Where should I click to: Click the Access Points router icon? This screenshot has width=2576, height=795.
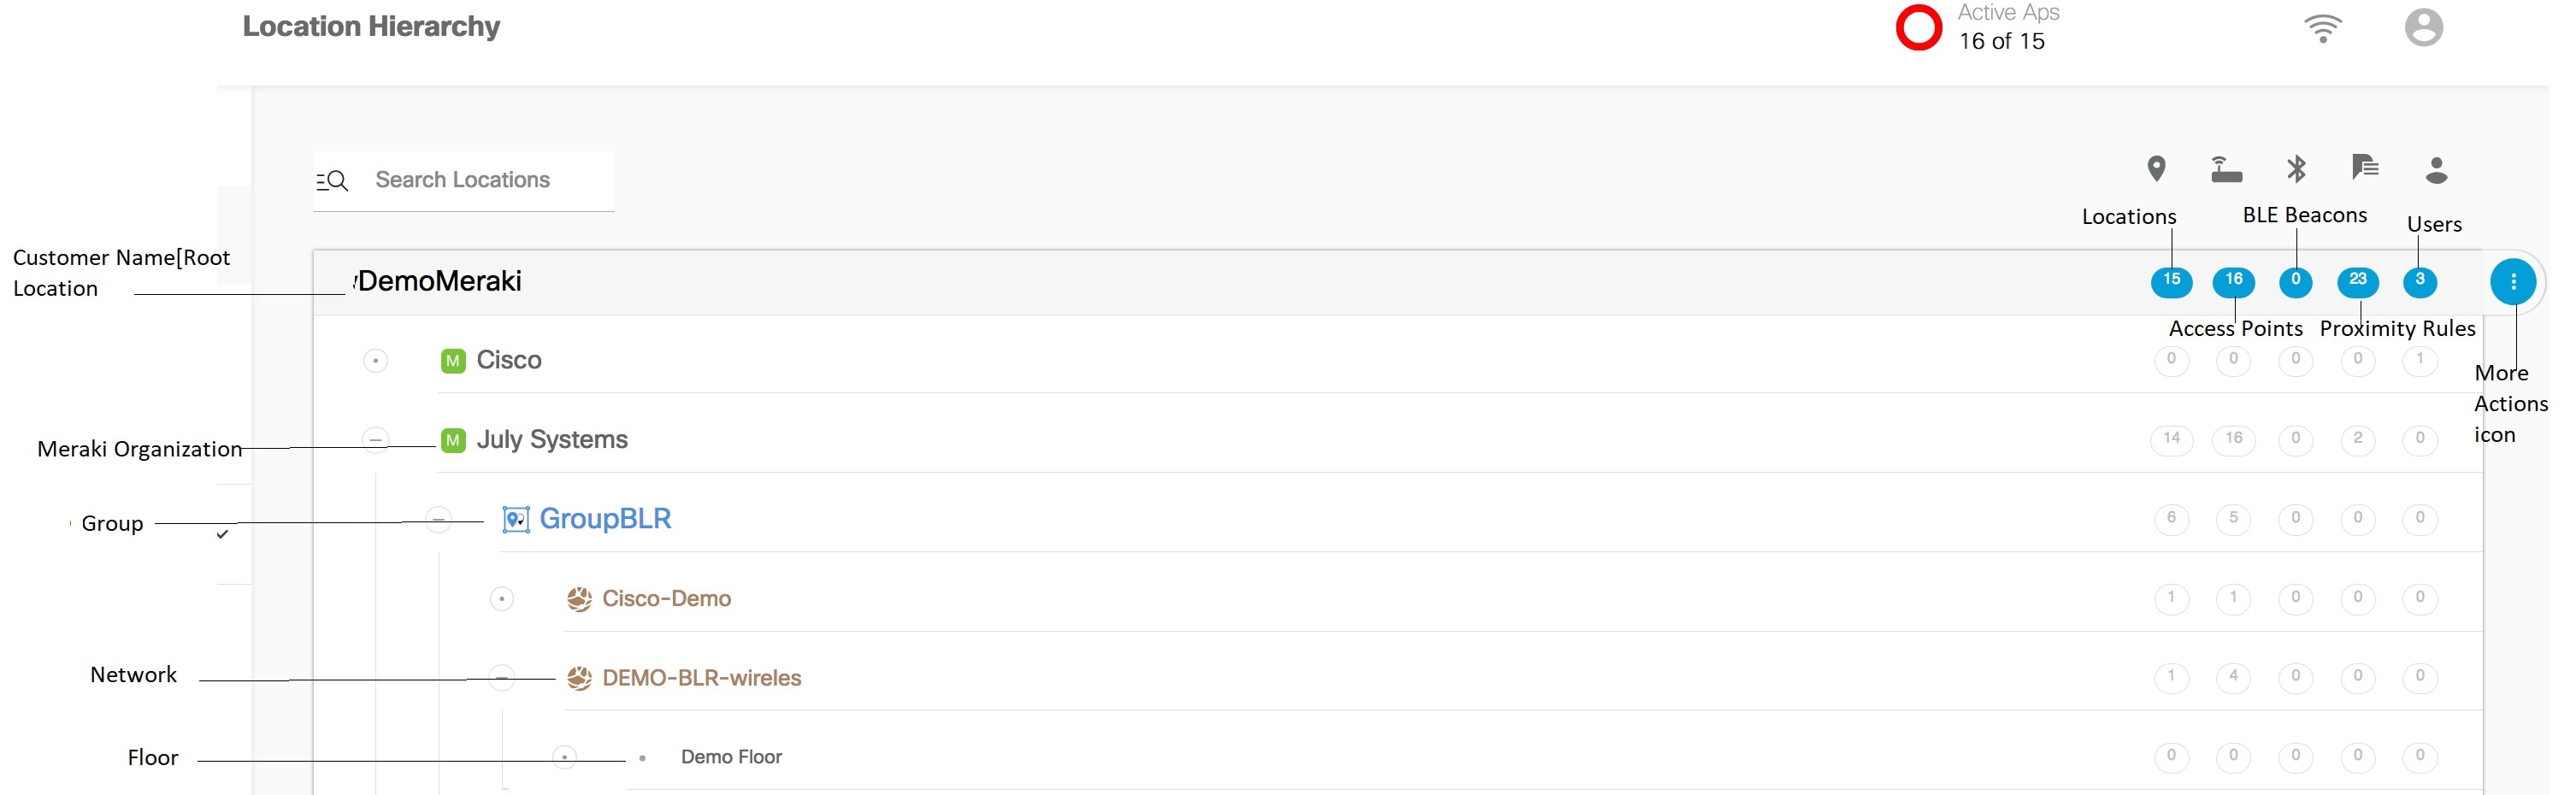pos(2225,170)
